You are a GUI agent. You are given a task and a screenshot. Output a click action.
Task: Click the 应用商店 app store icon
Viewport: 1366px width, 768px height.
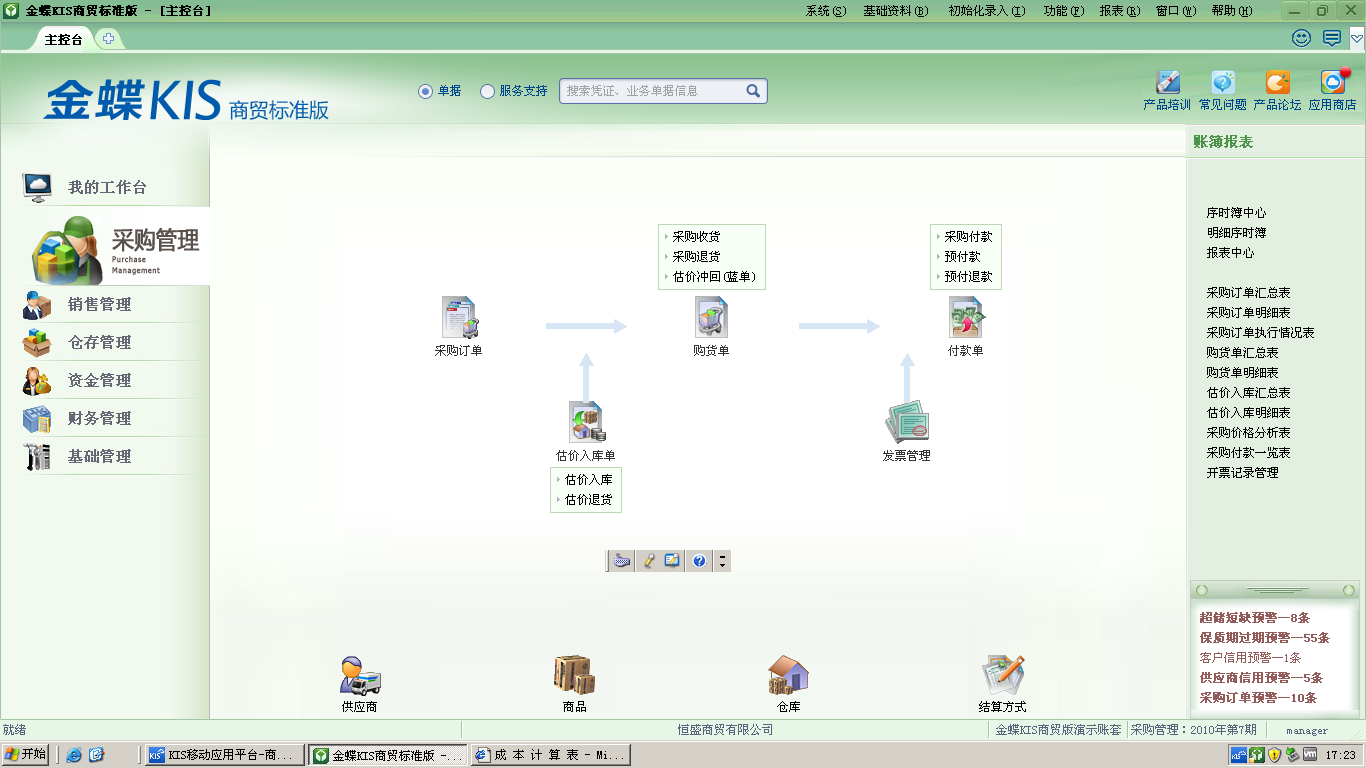coord(1332,83)
